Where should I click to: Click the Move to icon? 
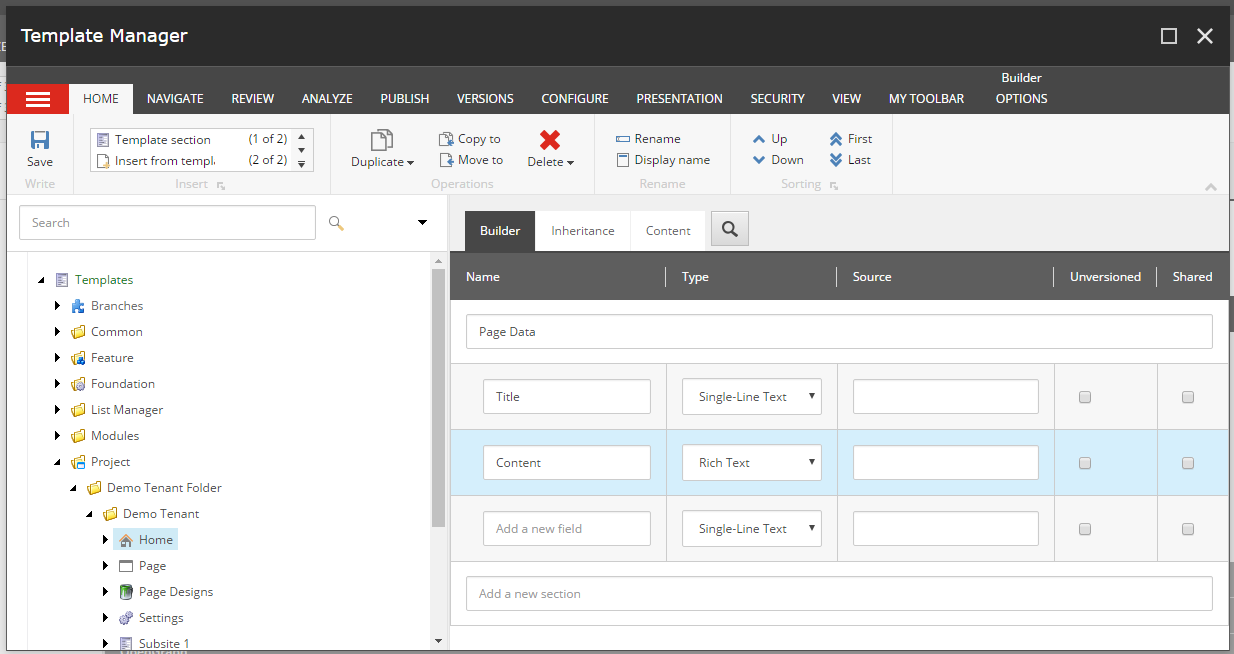447,160
